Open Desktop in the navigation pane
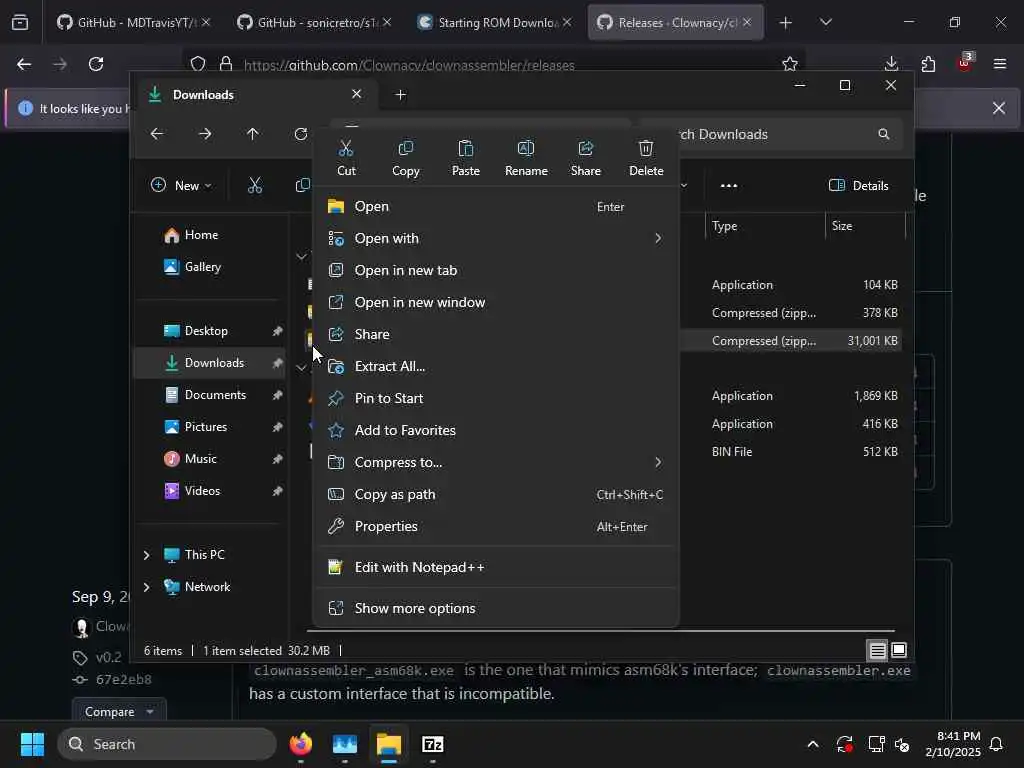Screen dimensions: 1024x768 (x=211, y=331)
